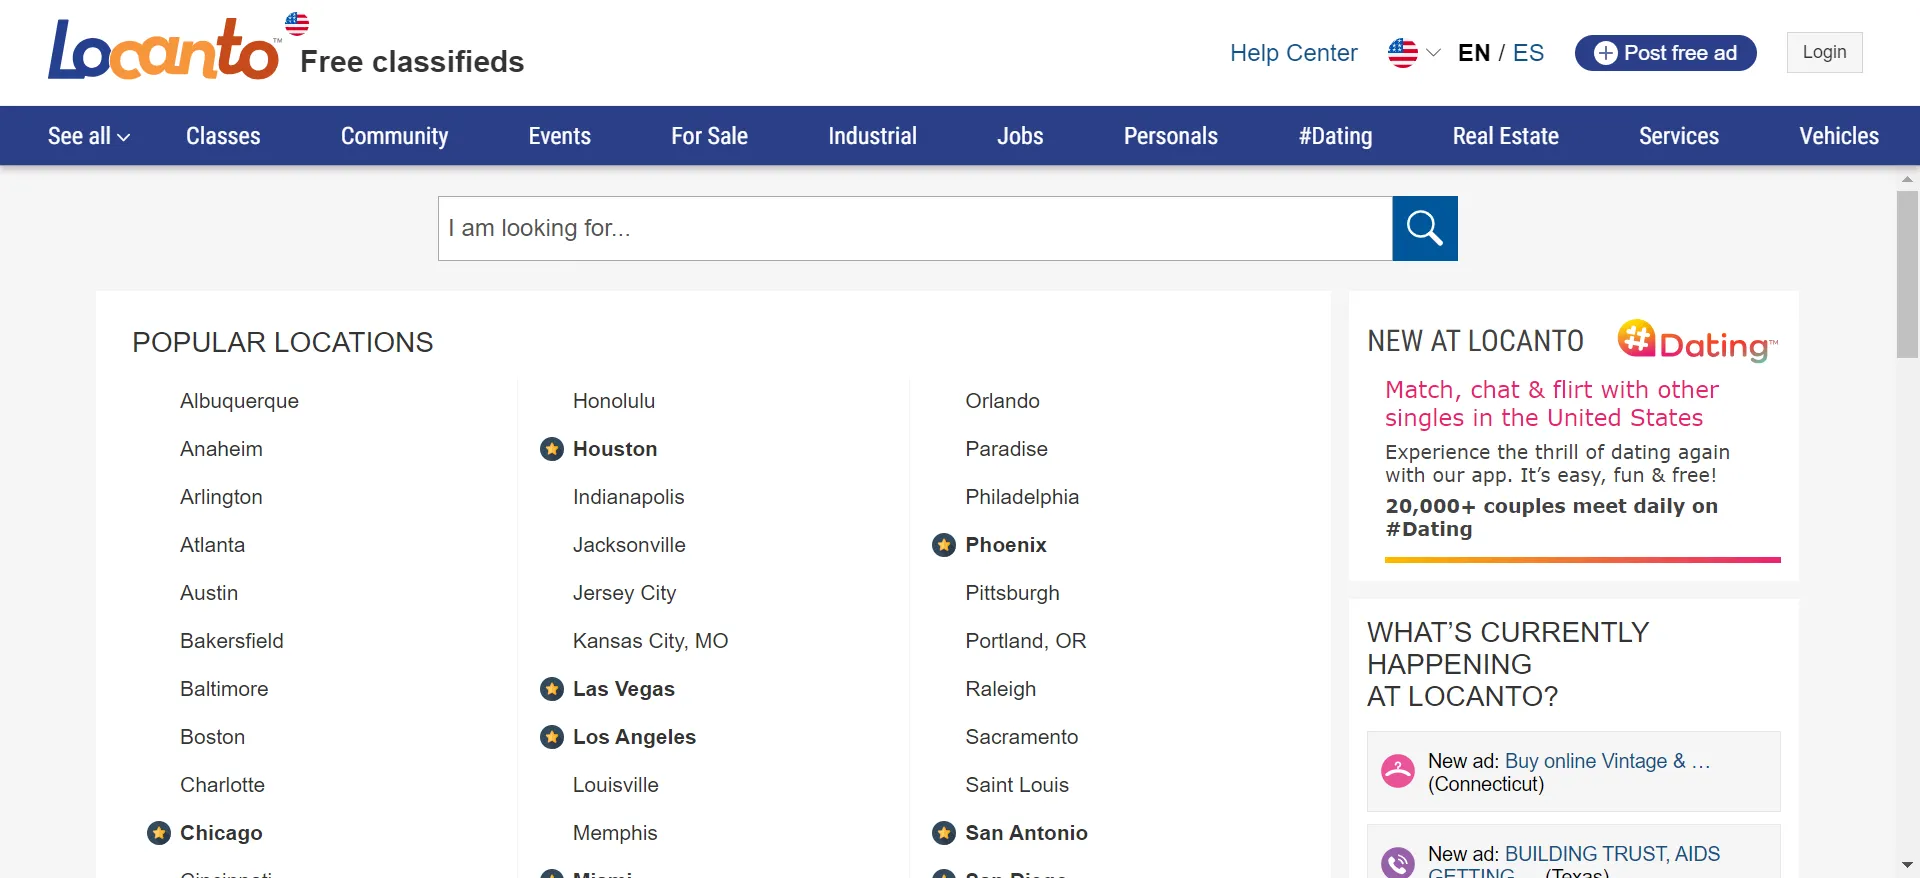Focus the 'I am looking for...' search field
The height and width of the screenshot is (878, 1920).
point(915,228)
